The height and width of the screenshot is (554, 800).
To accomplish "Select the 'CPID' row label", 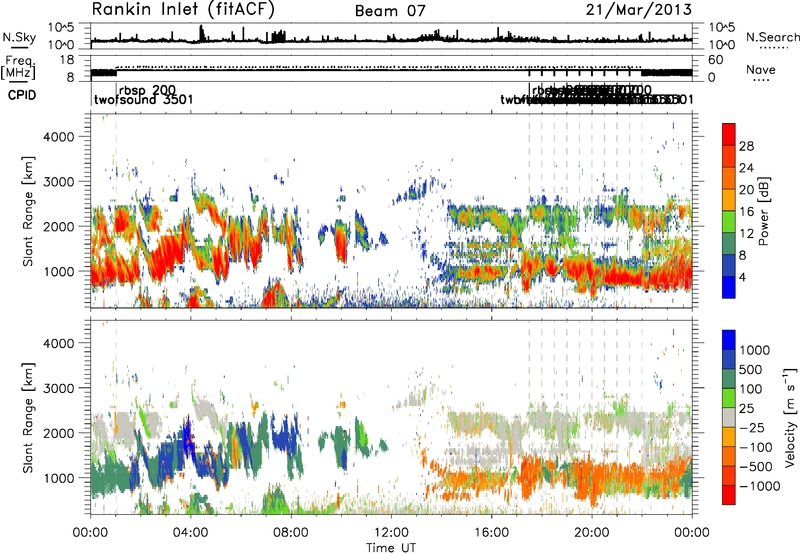I will click(22, 95).
